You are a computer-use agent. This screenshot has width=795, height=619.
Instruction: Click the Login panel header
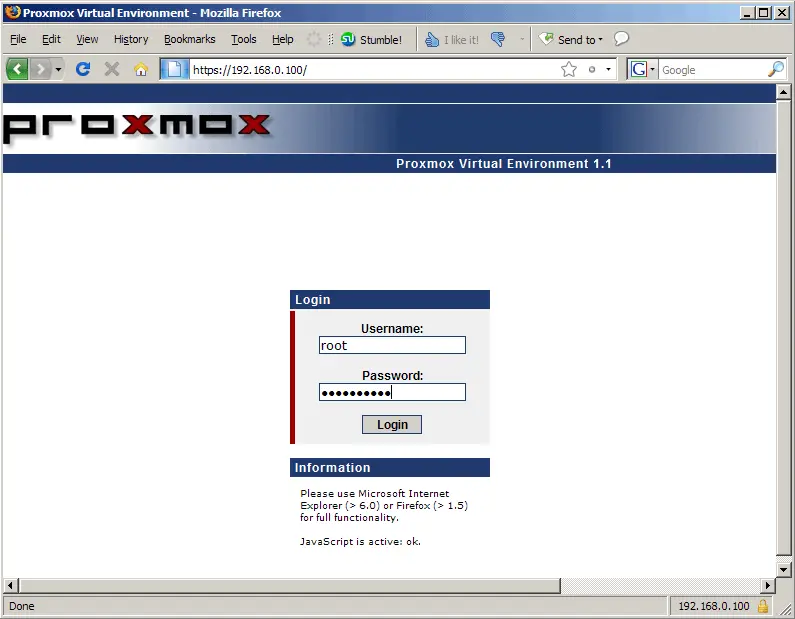[390, 300]
